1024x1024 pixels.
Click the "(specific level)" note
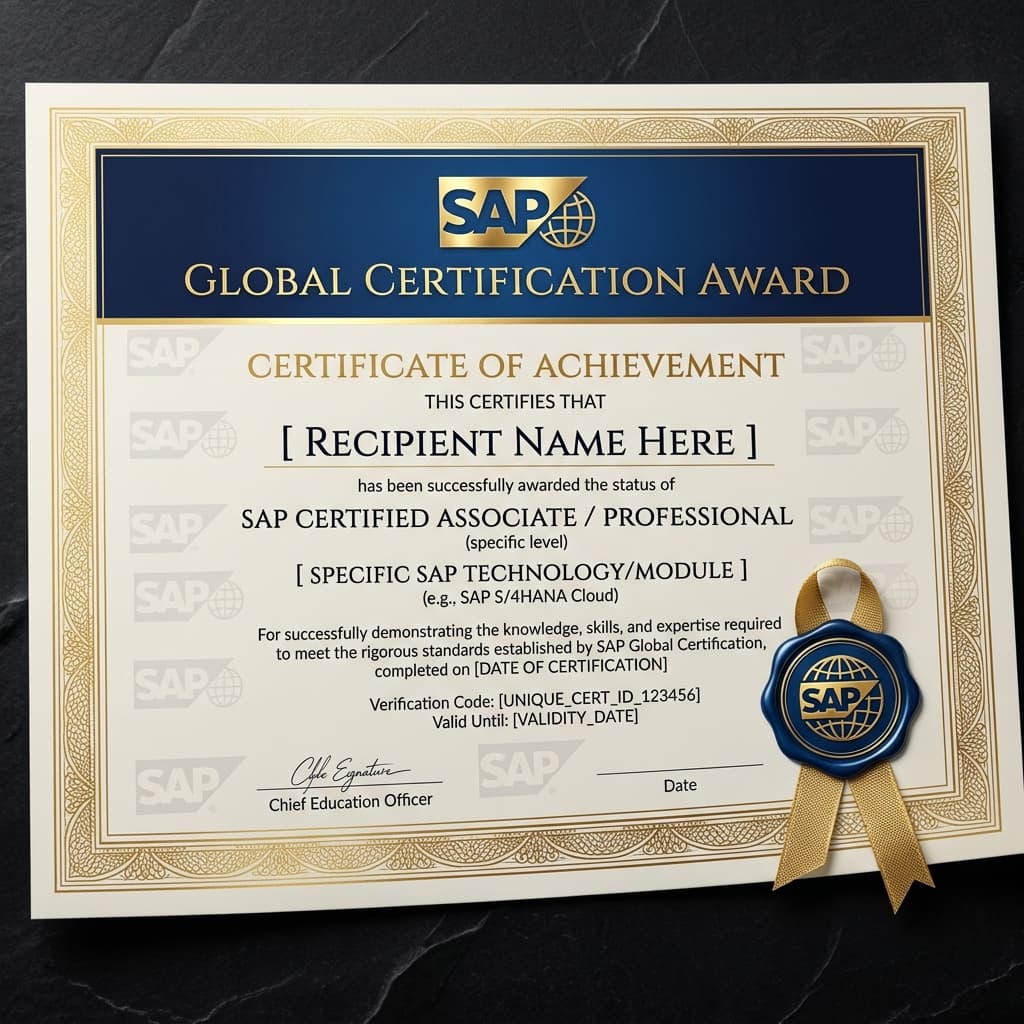coord(517,542)
